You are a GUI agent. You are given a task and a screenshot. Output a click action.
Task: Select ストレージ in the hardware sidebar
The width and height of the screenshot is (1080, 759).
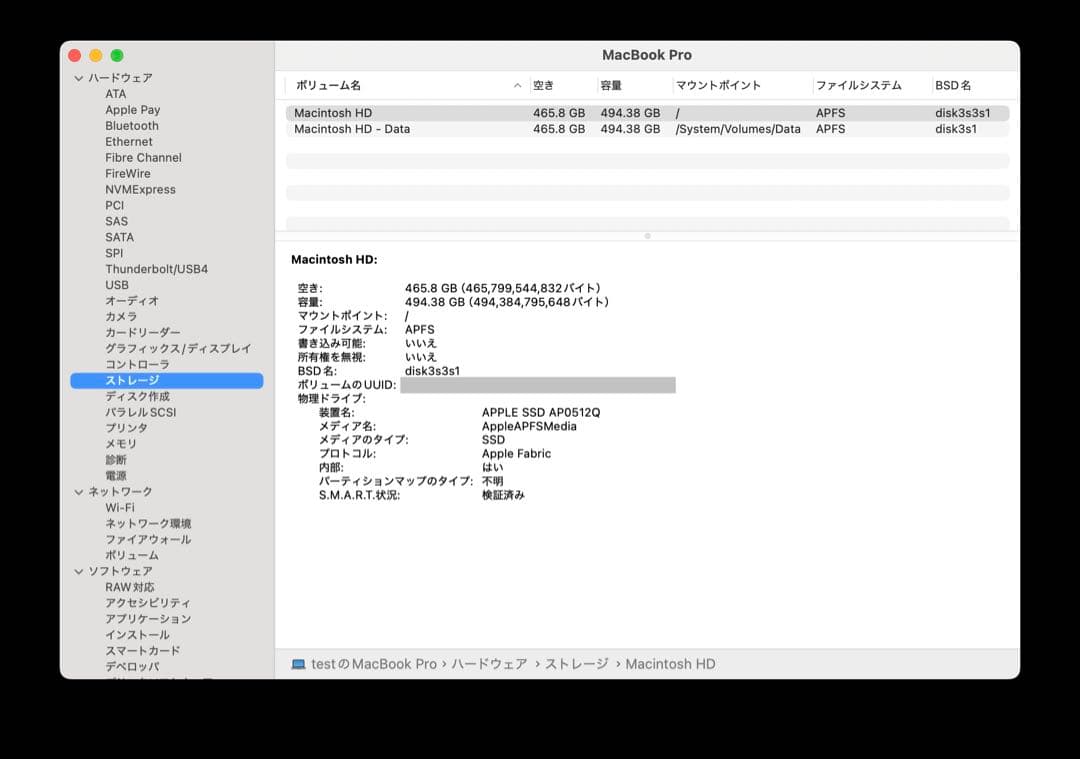pyautogui.click(x=128, y=380)
